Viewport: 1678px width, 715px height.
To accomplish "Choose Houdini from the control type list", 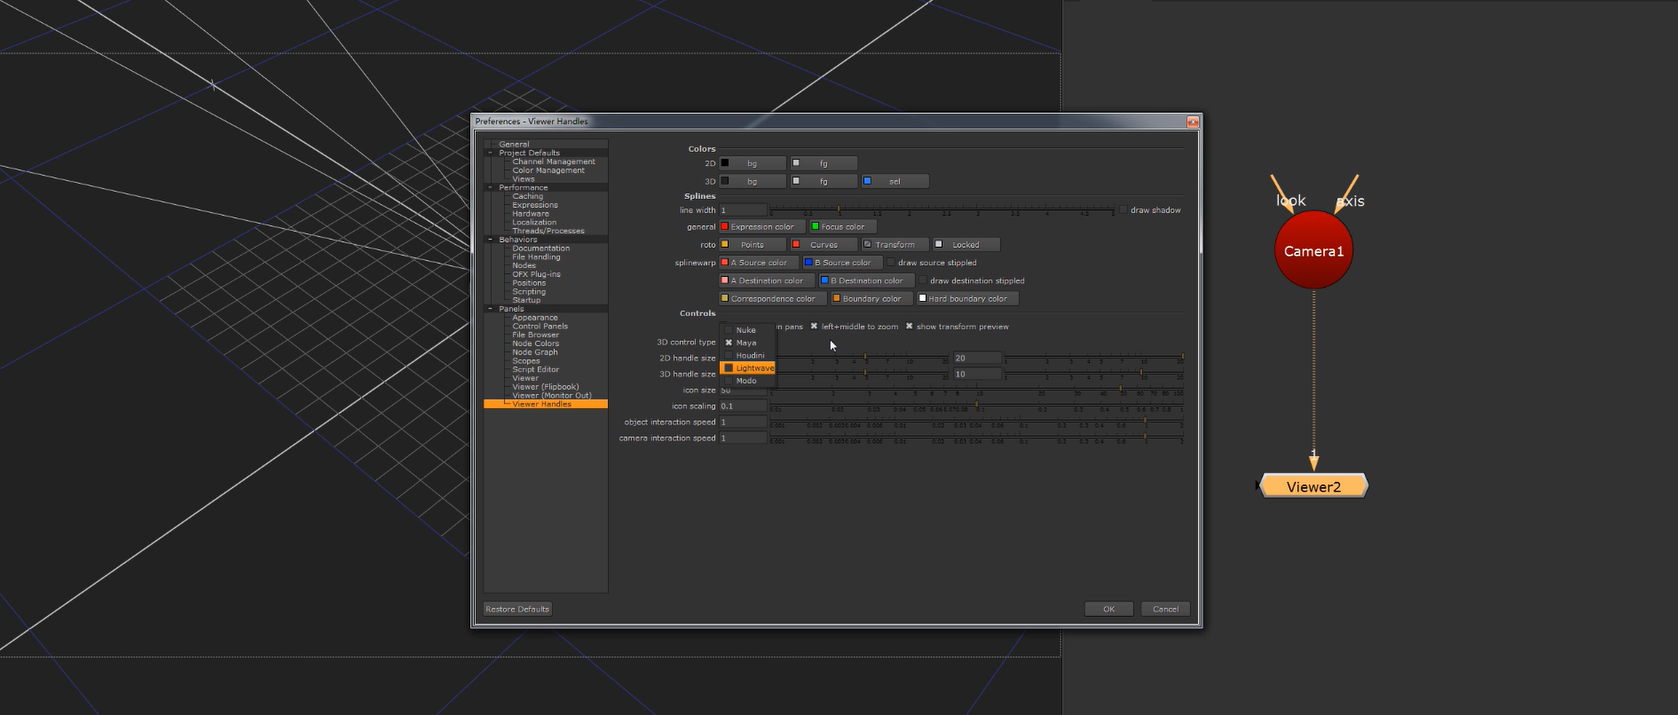I will pos(750,355).
